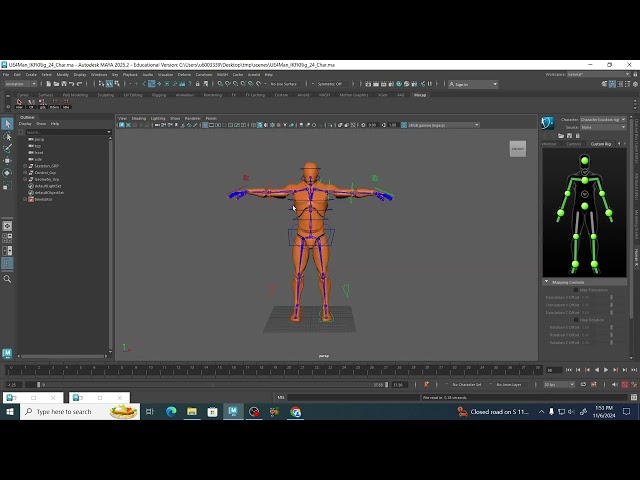The width and height of the screenshot is (640, 480).
Task: Enable the Map Rotation checkbox
Action: point(576,320)
